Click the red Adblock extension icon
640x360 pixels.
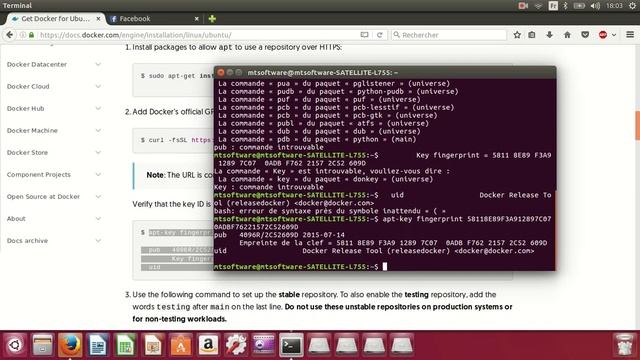603,35
